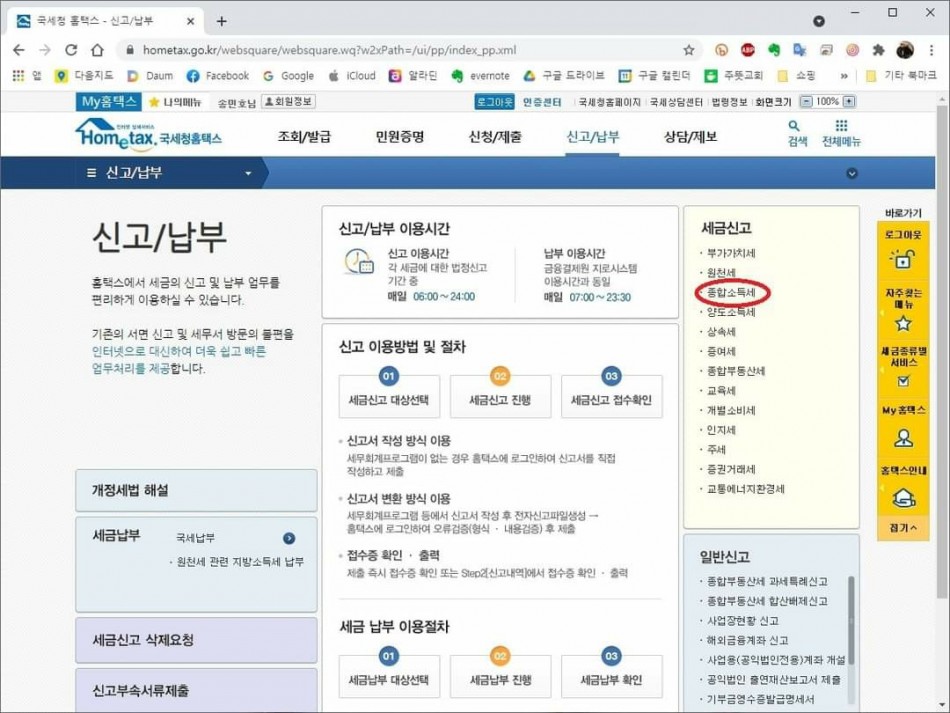
Task: Expand the 신고/납부 breadcrumb dropdown
Action: click(x=249, y=173)
